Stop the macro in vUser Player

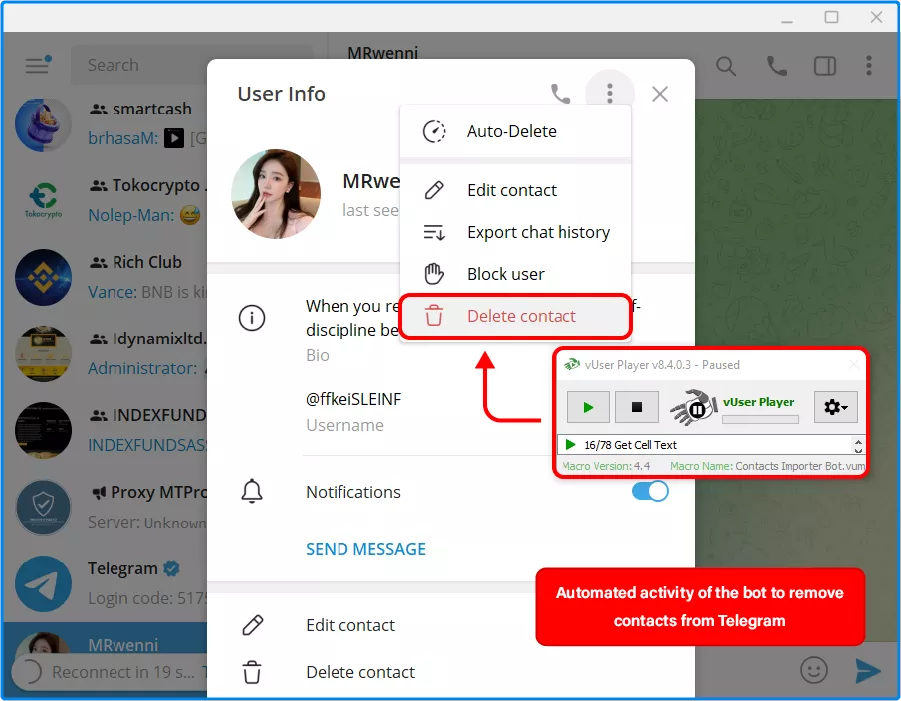[637, 407]
